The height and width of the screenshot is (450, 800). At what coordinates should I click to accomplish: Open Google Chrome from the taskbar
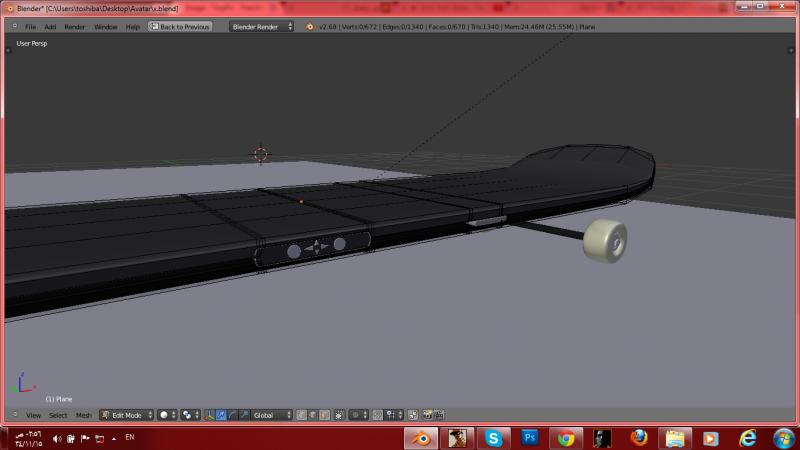[566, 438]
